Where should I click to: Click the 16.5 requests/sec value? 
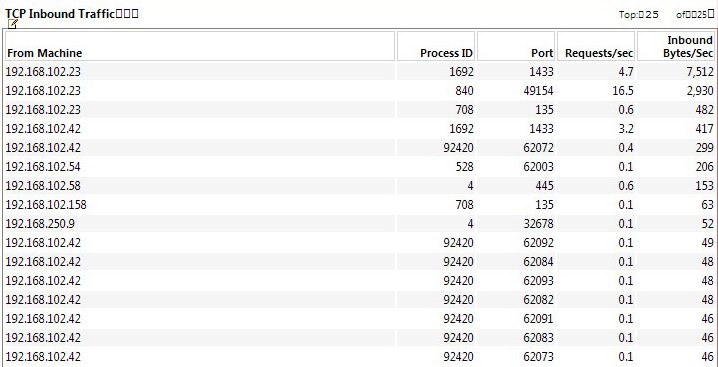[623, 91]
